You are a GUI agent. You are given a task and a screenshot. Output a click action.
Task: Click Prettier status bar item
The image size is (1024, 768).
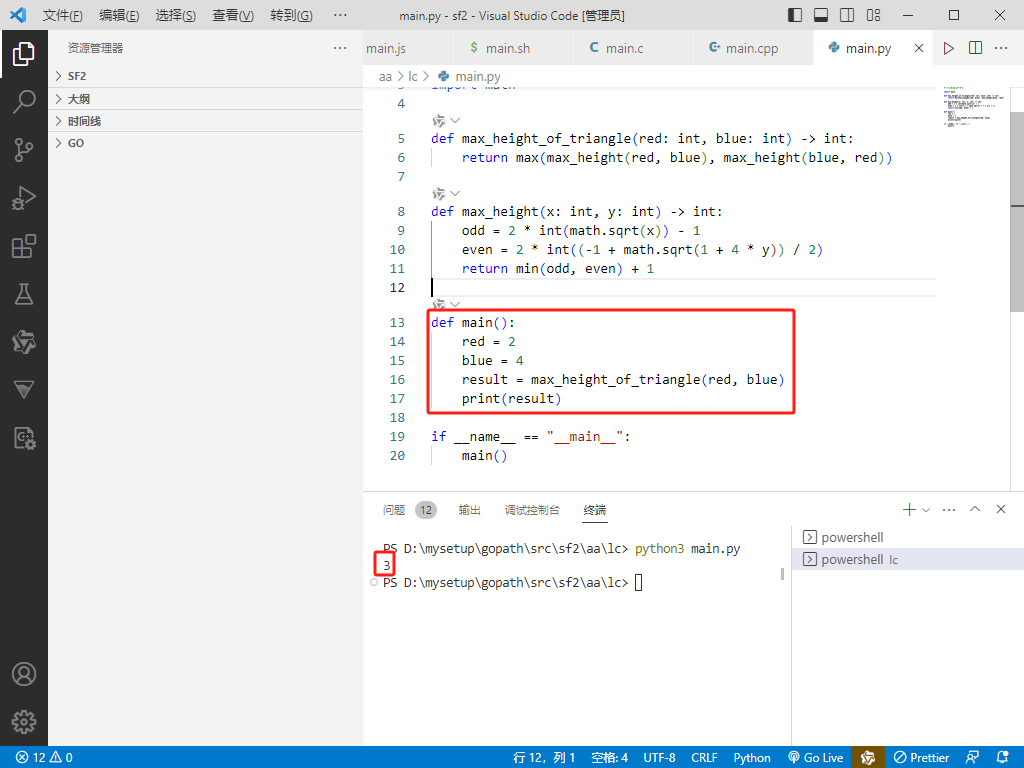pos(921,758)
